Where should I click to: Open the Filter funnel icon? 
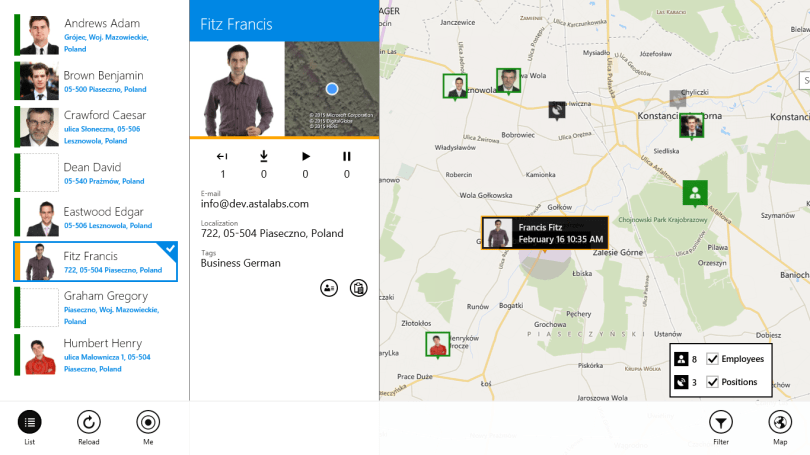click(721, 422)
